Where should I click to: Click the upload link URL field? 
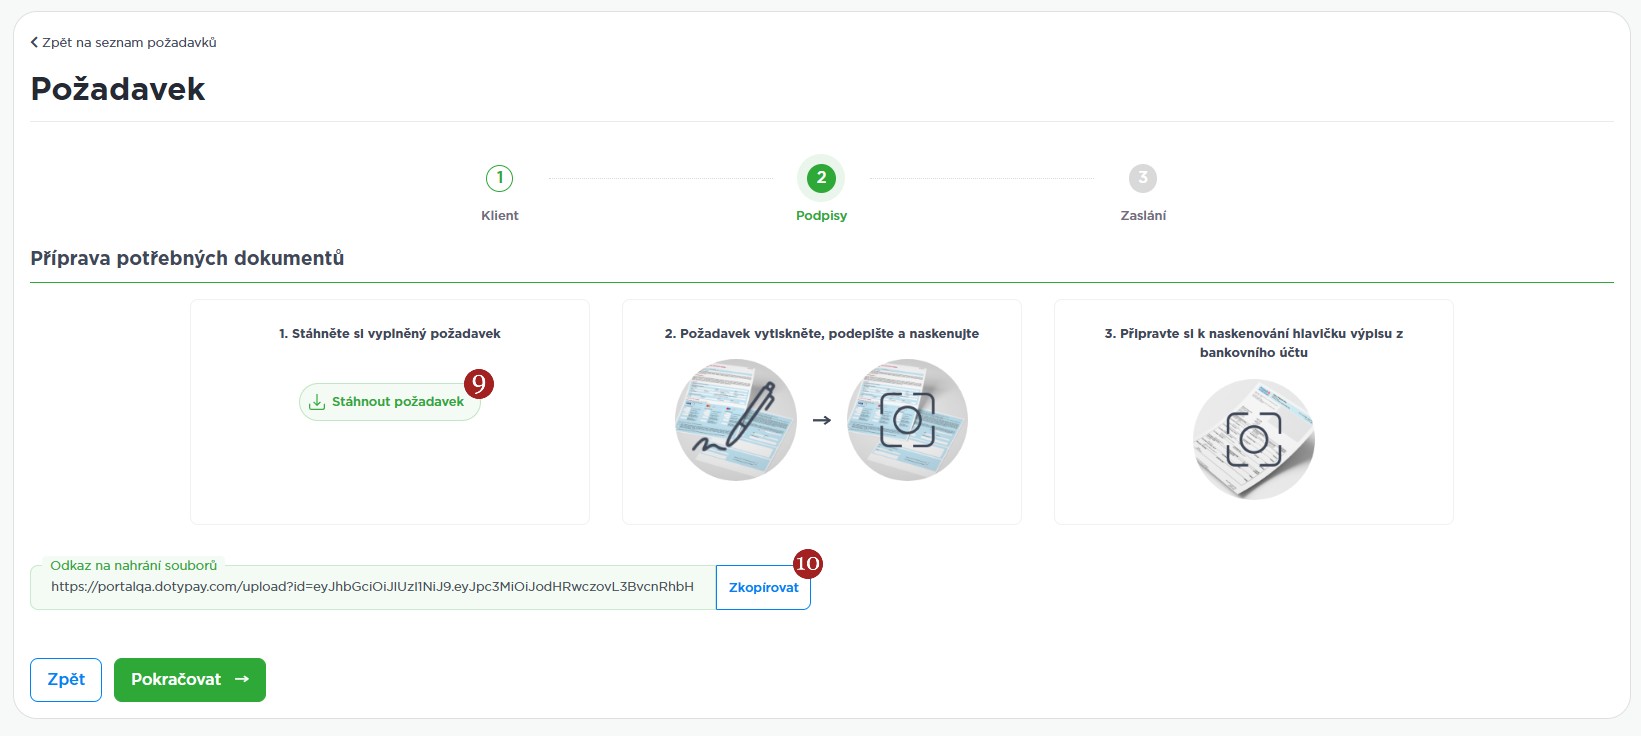(372, 587)
